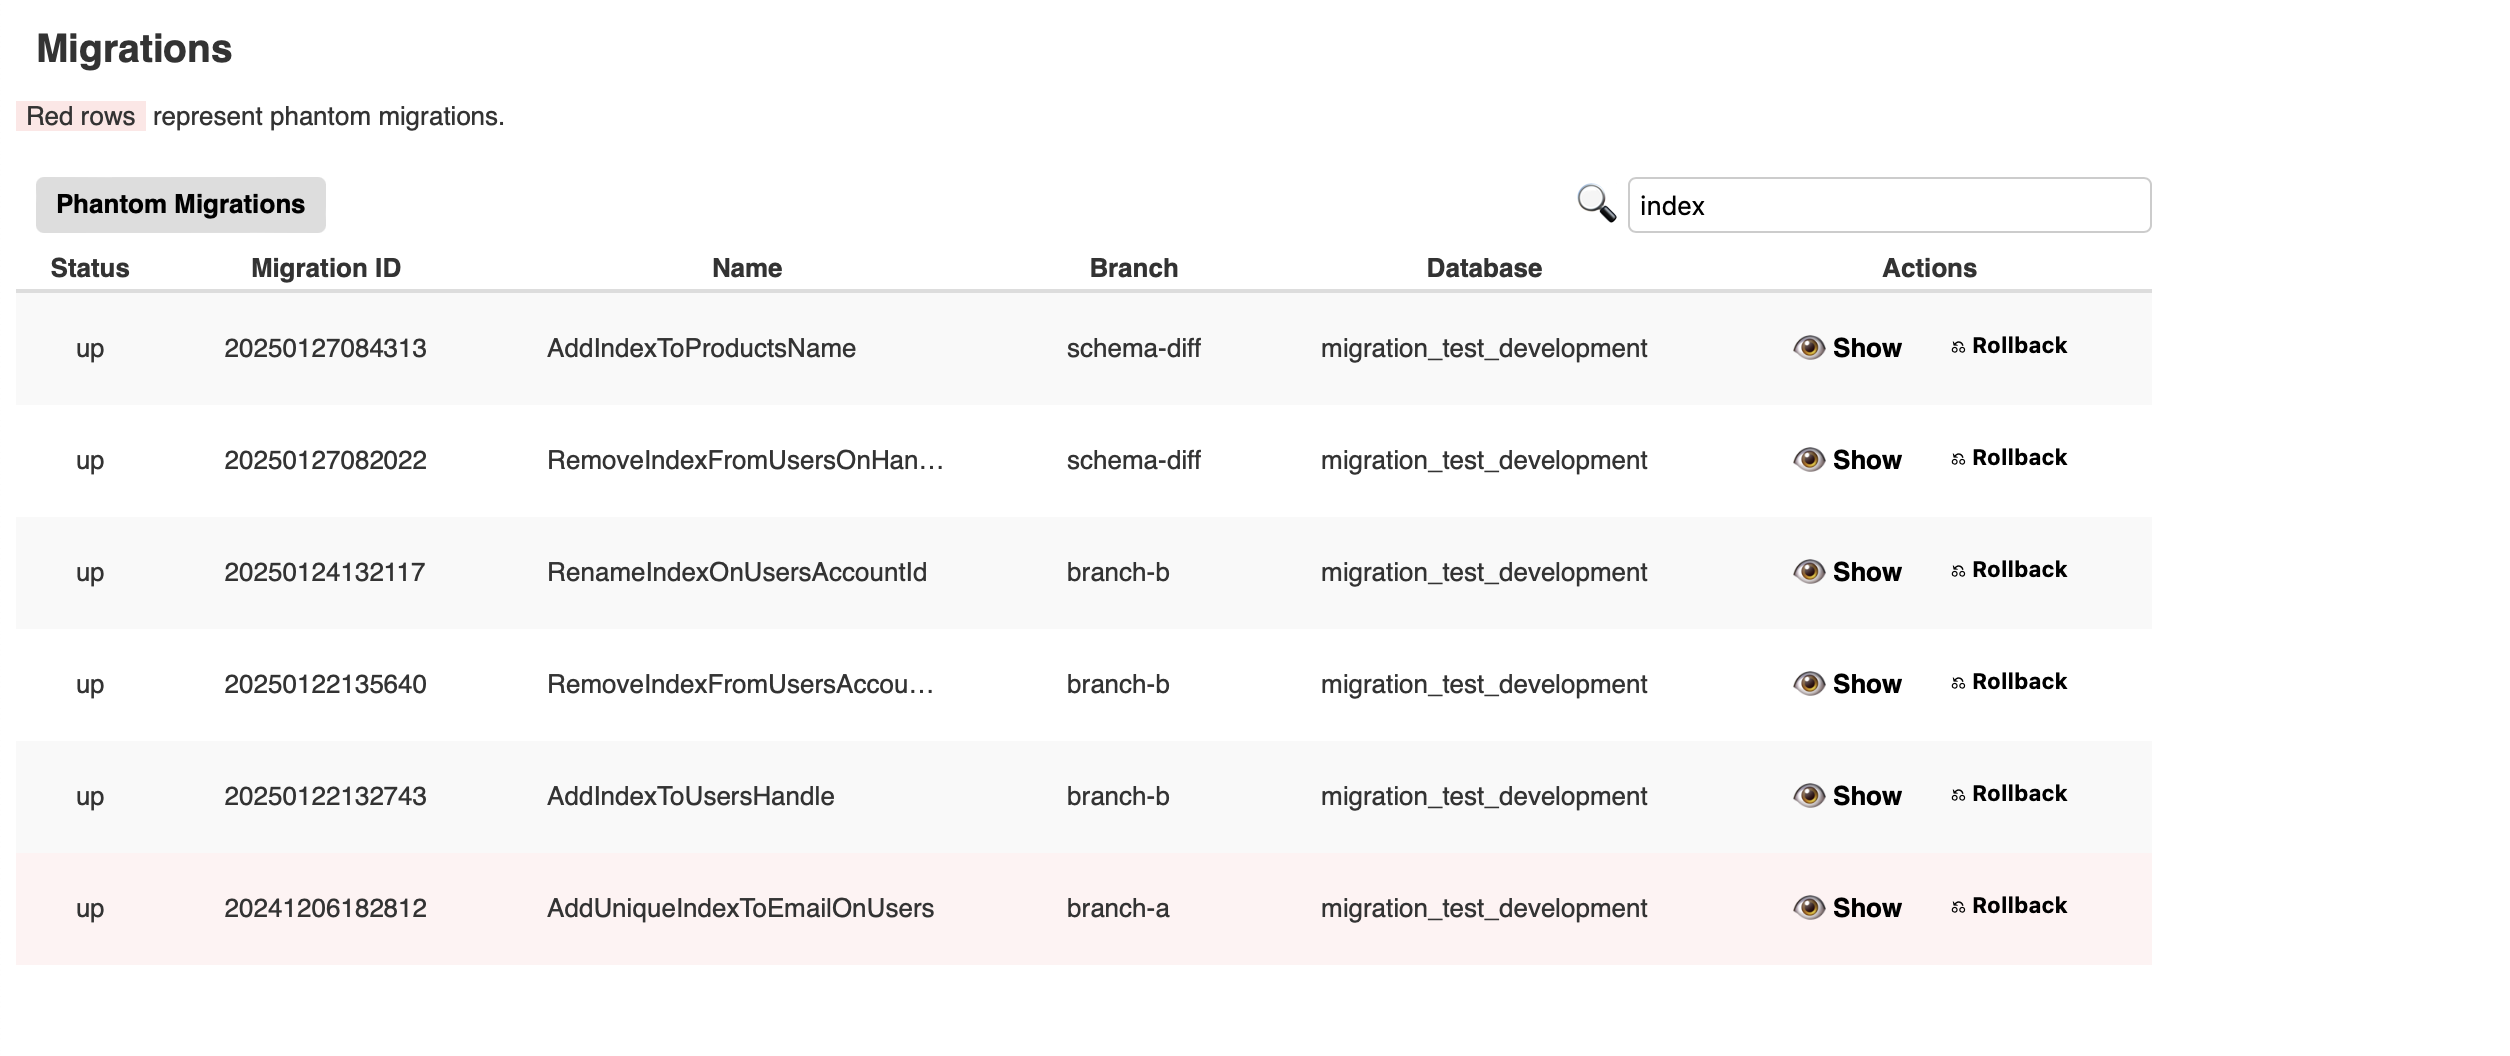This screenshot has width=2510, height=1056.
Task: Rollback the AddIndexToUsersHandle migration
Action: (2009, 794)
